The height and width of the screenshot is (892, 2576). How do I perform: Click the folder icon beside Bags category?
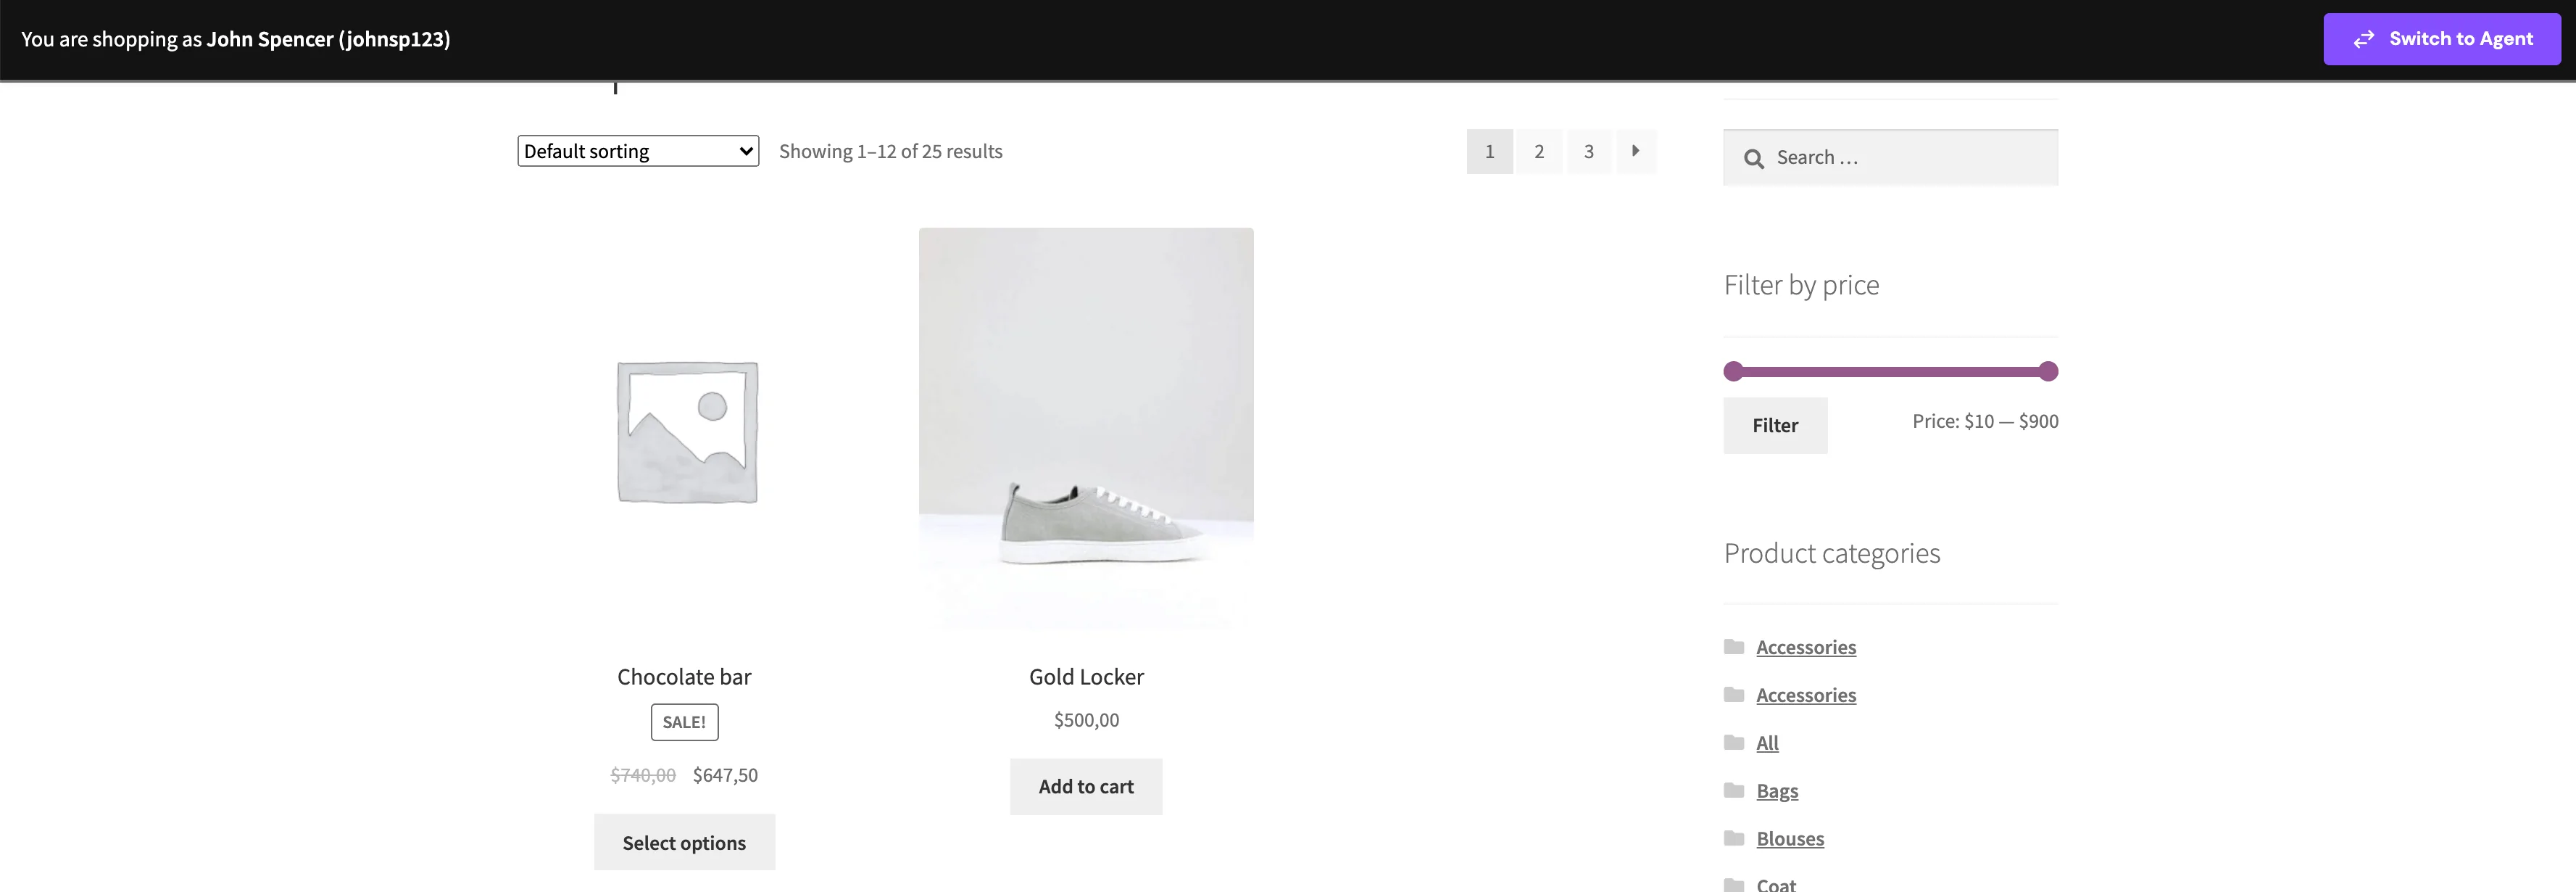[1734, 790]
